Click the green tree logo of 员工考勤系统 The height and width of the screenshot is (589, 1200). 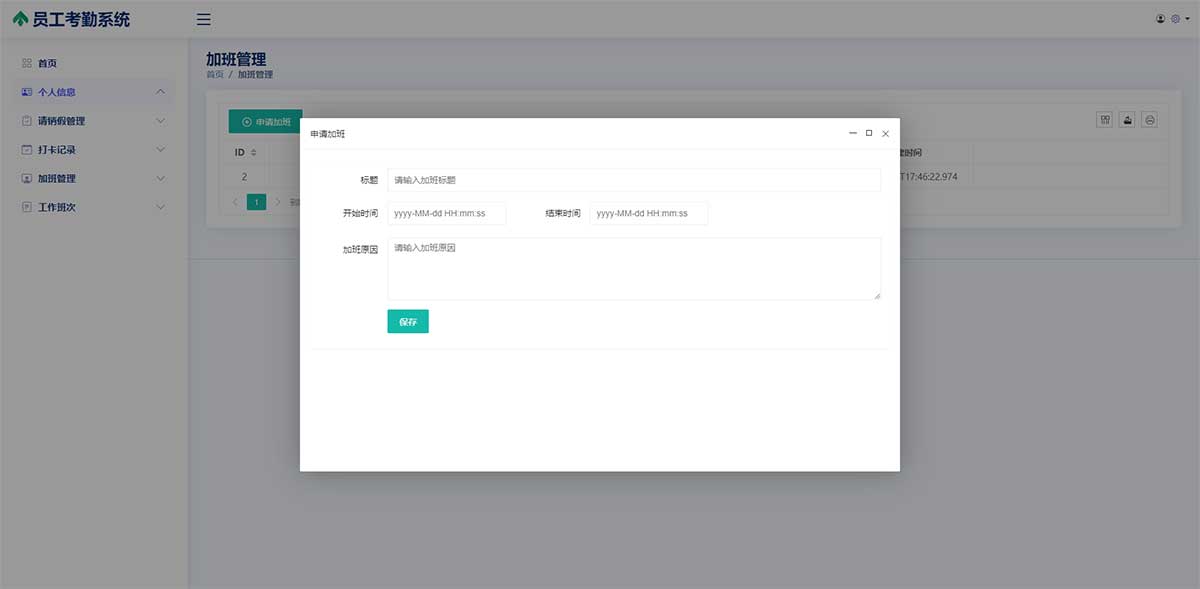[21, 19]
